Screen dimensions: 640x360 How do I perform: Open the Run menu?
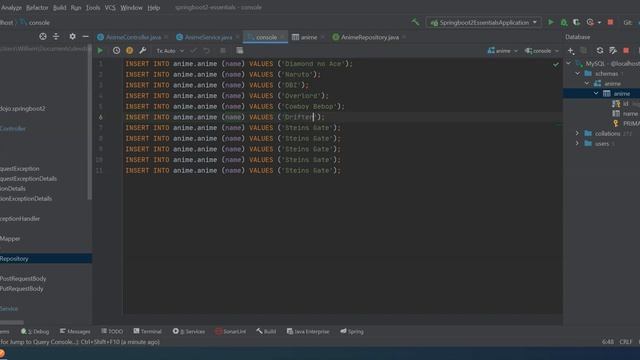coord(76,7)
